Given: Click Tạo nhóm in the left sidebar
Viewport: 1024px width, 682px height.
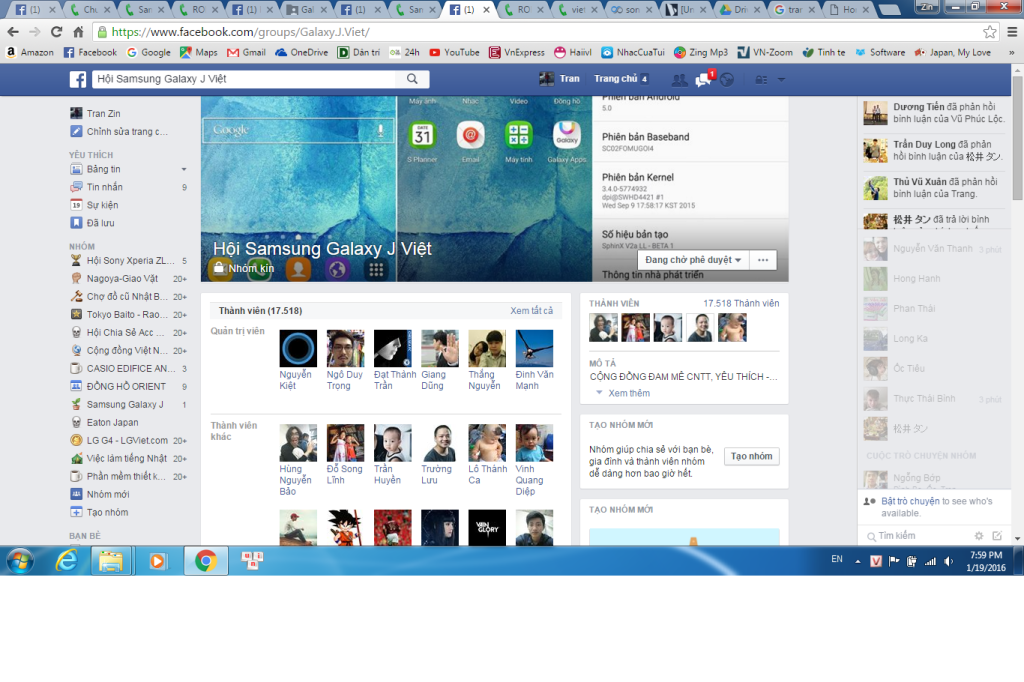Looking at the screenshot, I should pos(99,512).
